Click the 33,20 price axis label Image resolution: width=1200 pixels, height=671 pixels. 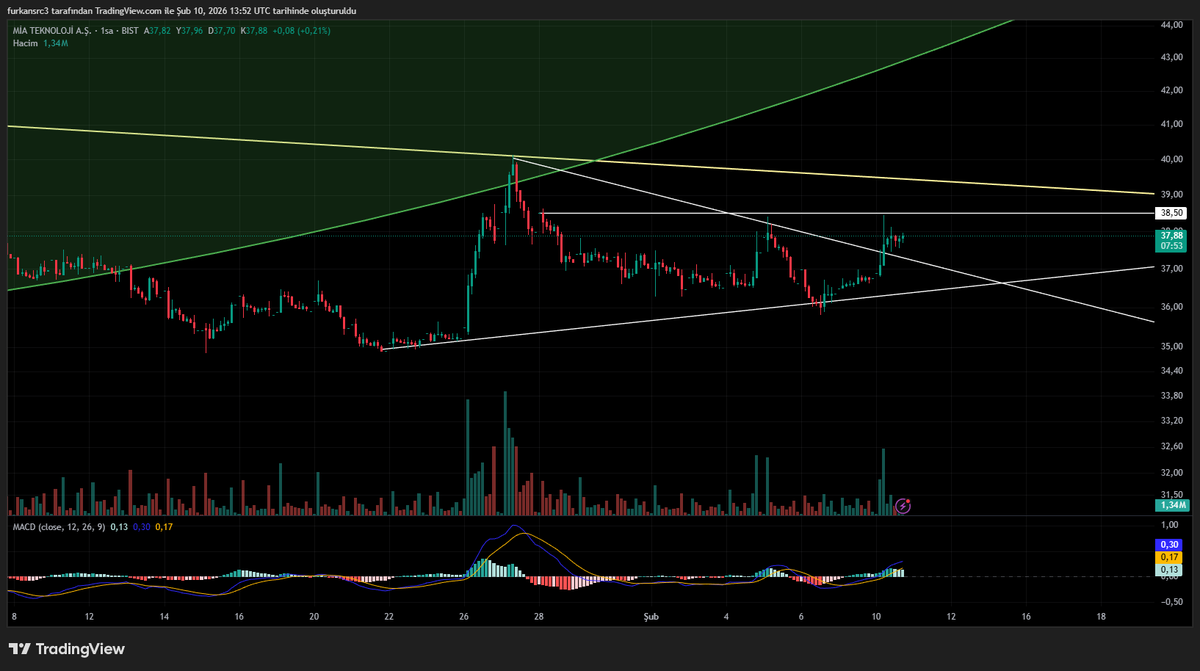pyautogui.click(x=1172, y=421)
